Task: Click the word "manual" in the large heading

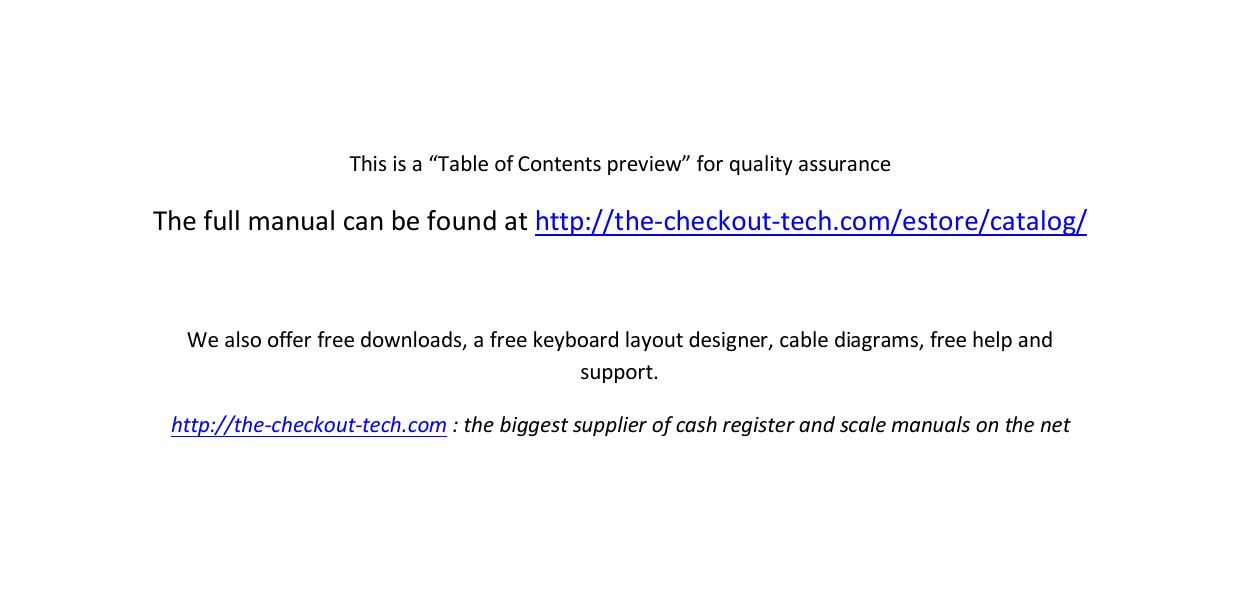Action: pyautogui.click(x=291, y=221)
